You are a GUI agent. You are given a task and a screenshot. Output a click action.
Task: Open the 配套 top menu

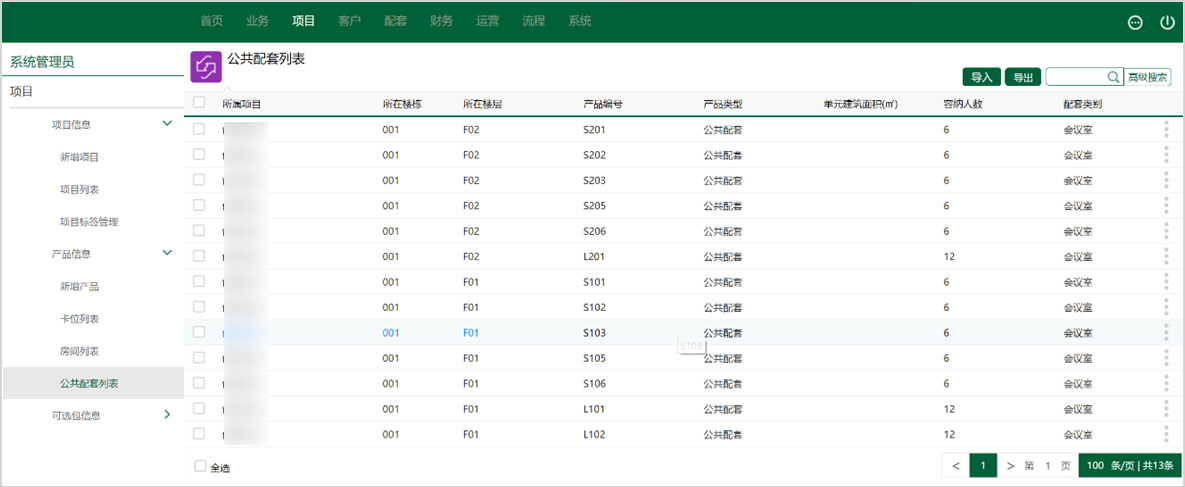[x=396, y=21]
